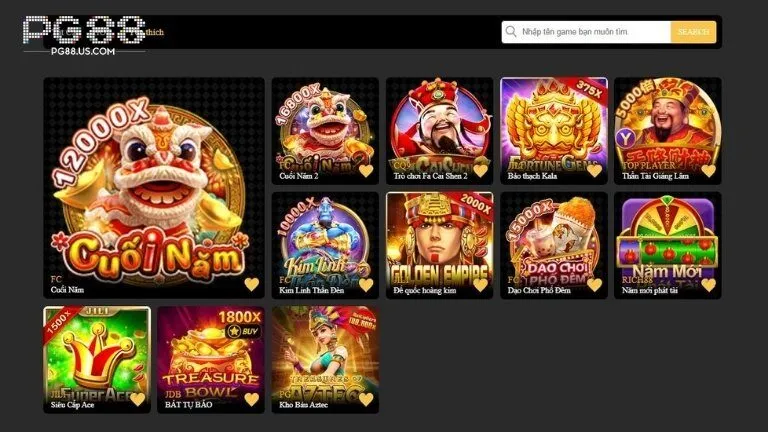Open the Treasure Bowl game thumbnail
The height and width of the screenshot is (432, 768).
click(x=211, y=360)
